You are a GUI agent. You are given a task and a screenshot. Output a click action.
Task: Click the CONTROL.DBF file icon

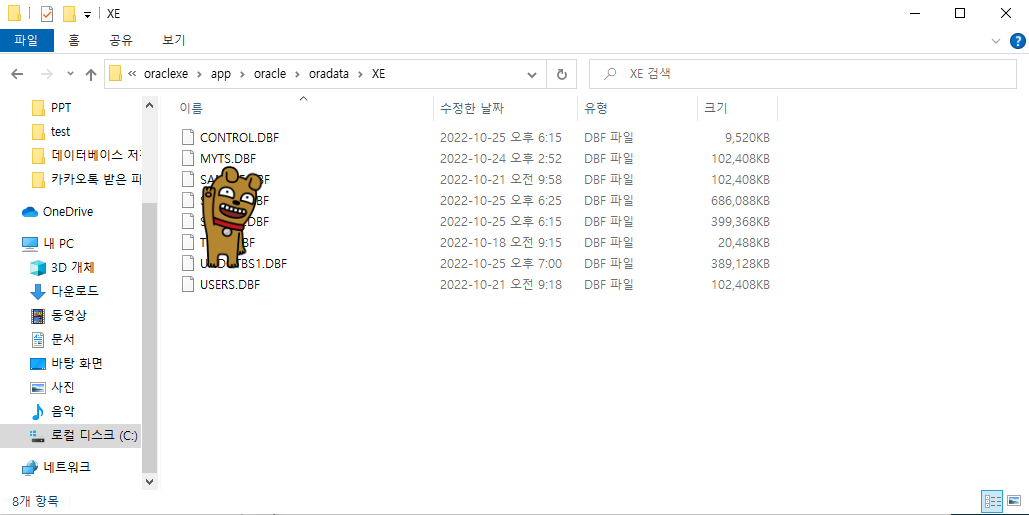click(x=188, y=138)
